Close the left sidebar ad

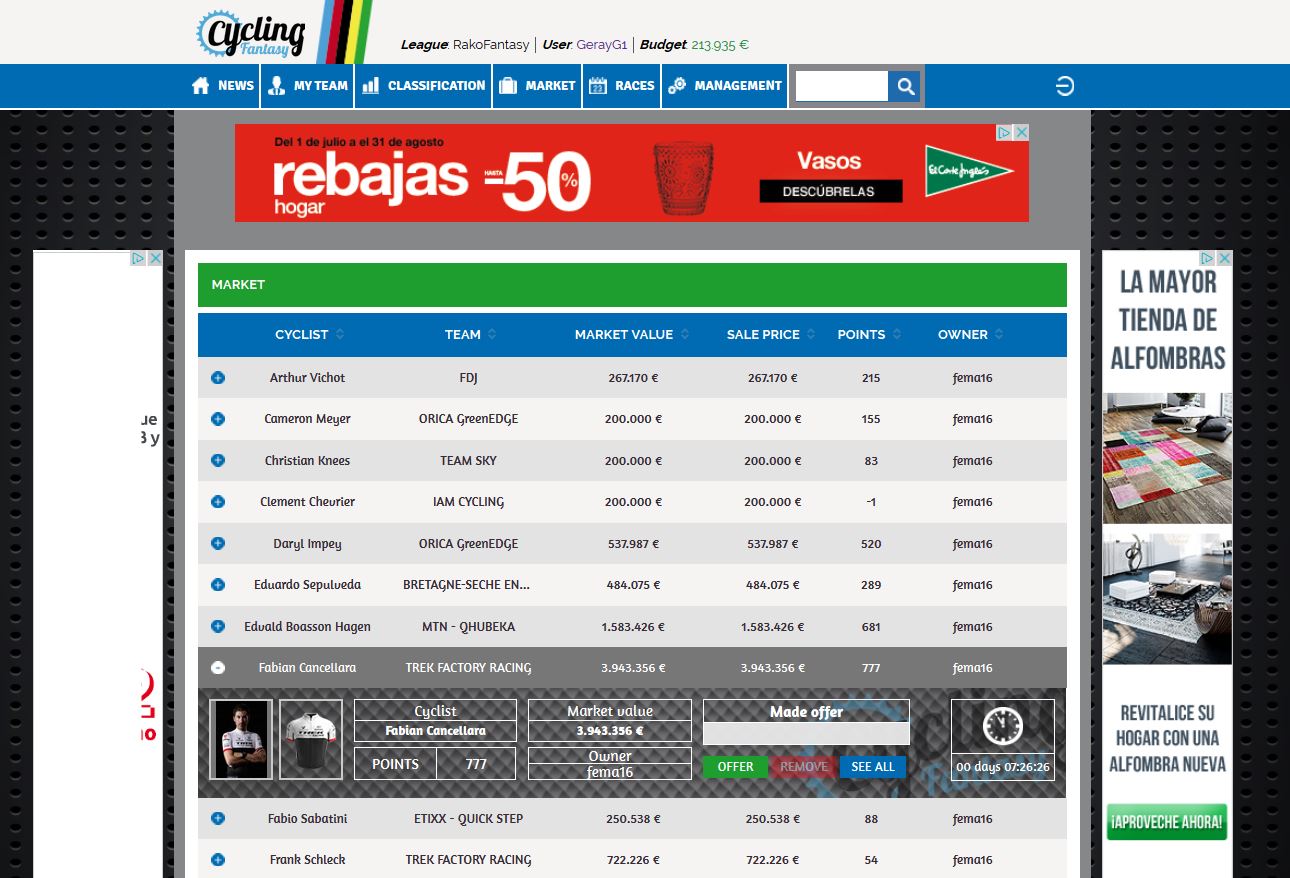pos(155,258)
